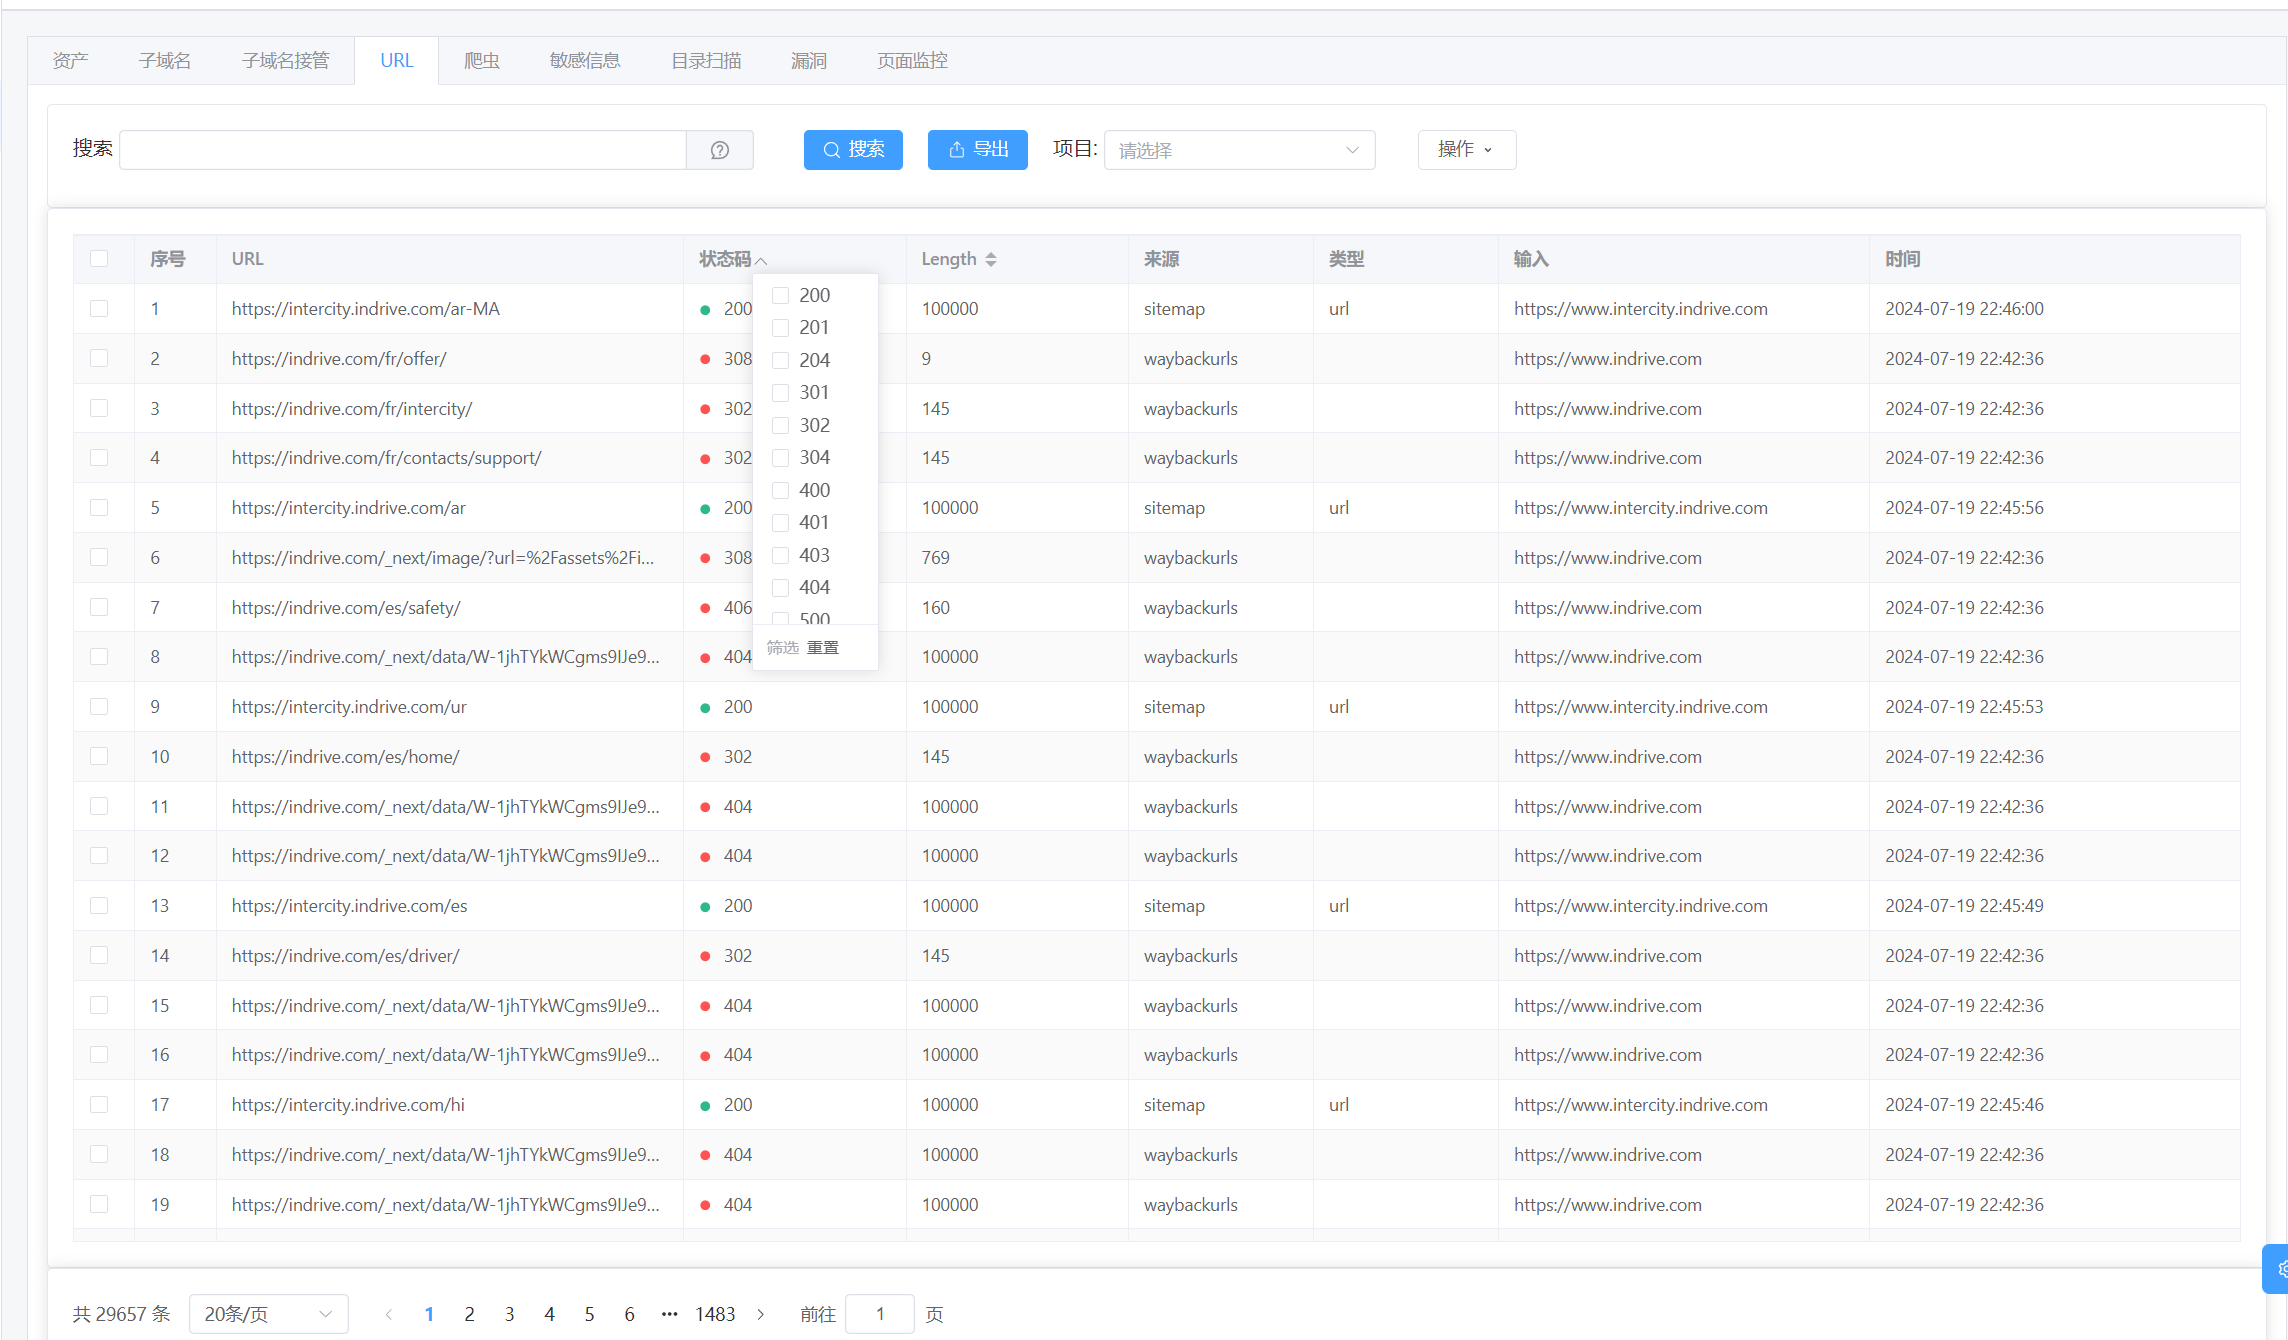Click the search help question-mark icon

719,150
